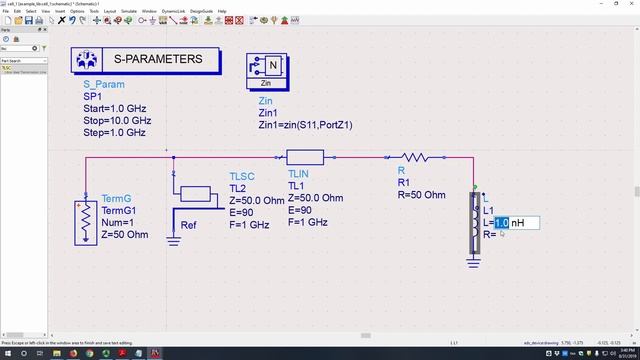Create a new schematic with New icon
This screenshot has height=360, width=640.
pos(8,20)
